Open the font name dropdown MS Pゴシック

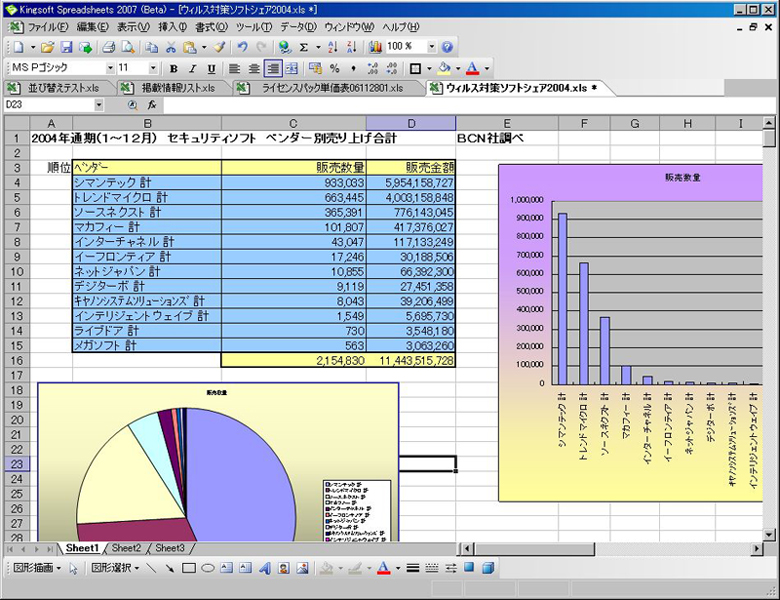click(x=110, y=68)
